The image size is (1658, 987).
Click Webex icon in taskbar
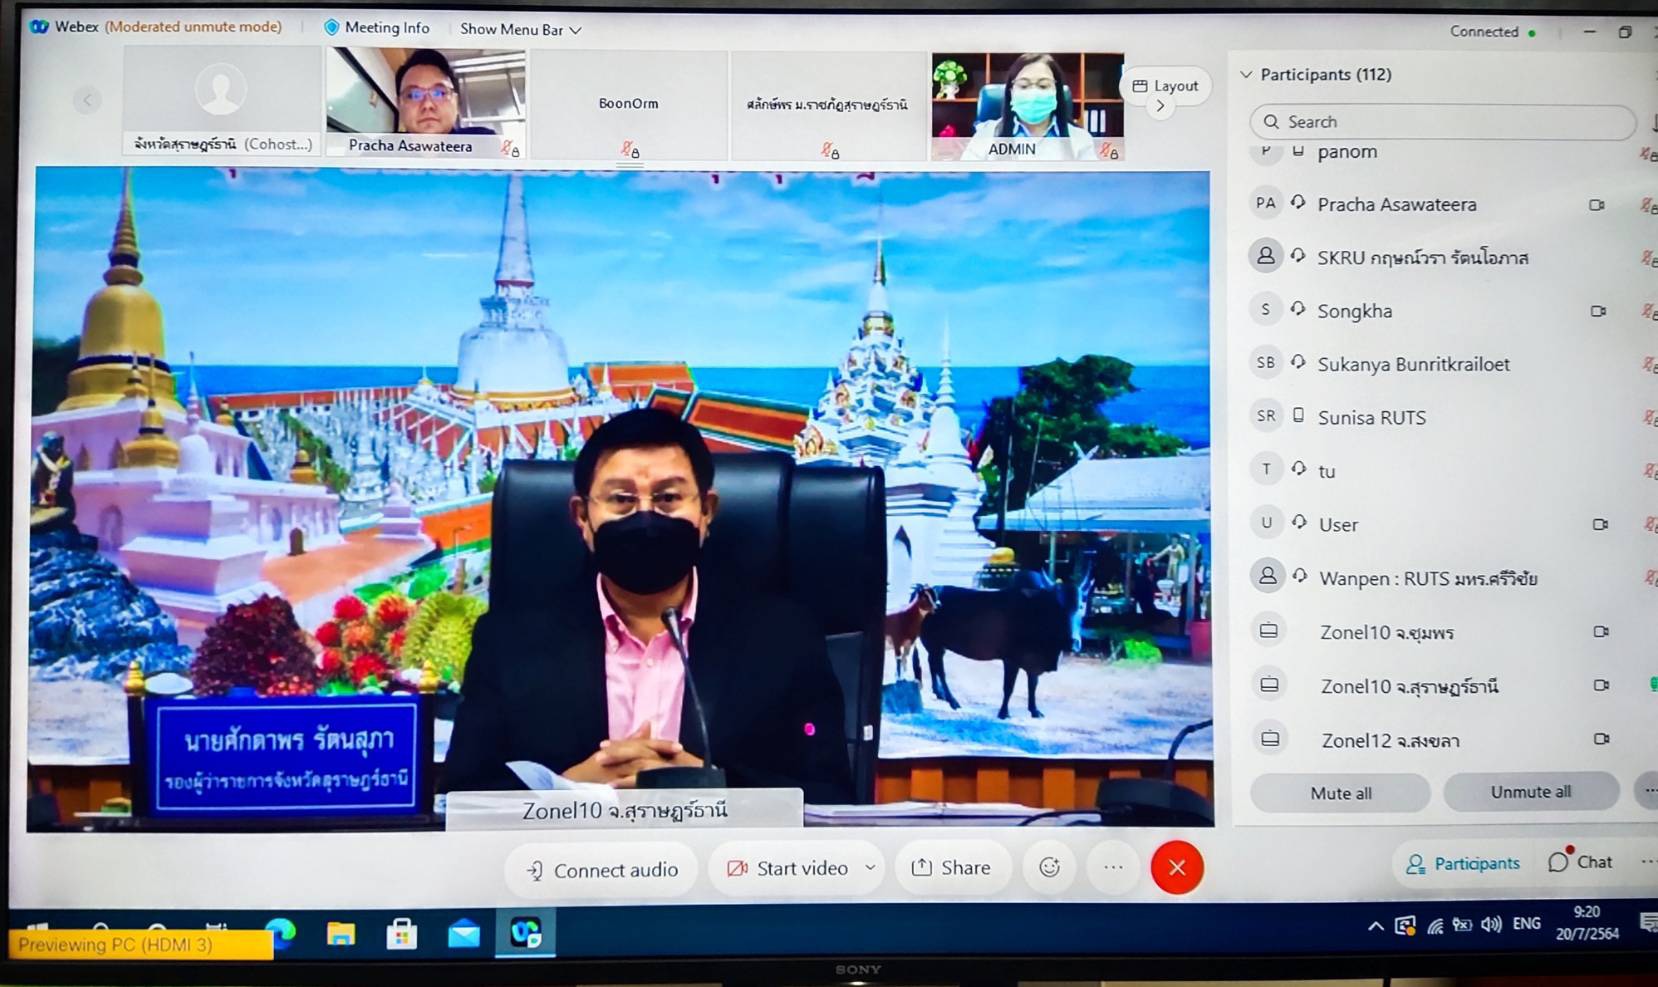[x=526, y=933]
